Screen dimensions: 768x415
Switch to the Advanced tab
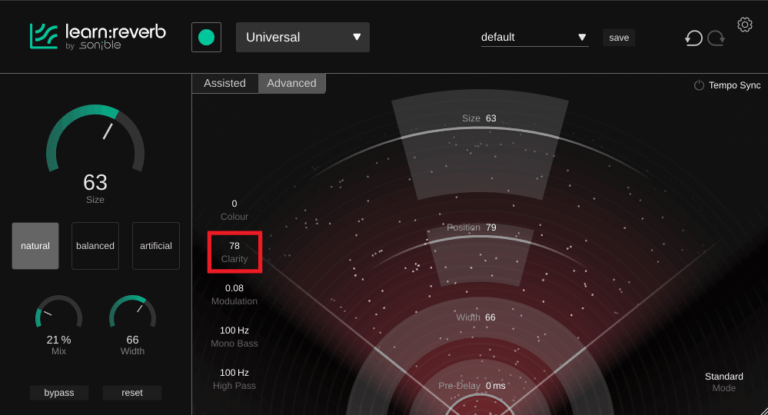point(291,84)
